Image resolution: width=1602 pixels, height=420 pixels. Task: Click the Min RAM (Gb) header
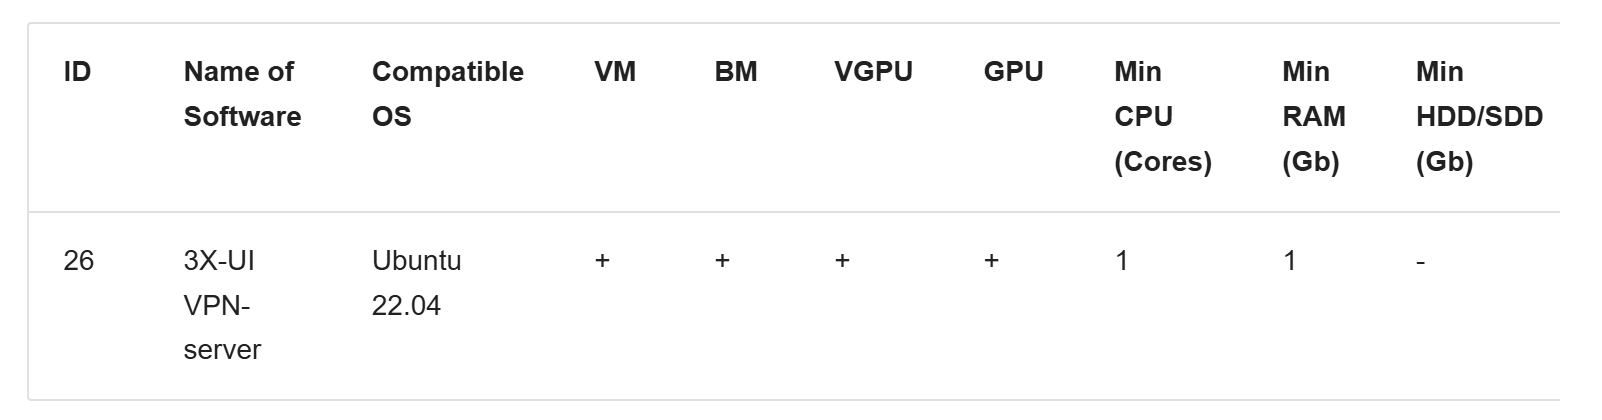[1313, 116]
